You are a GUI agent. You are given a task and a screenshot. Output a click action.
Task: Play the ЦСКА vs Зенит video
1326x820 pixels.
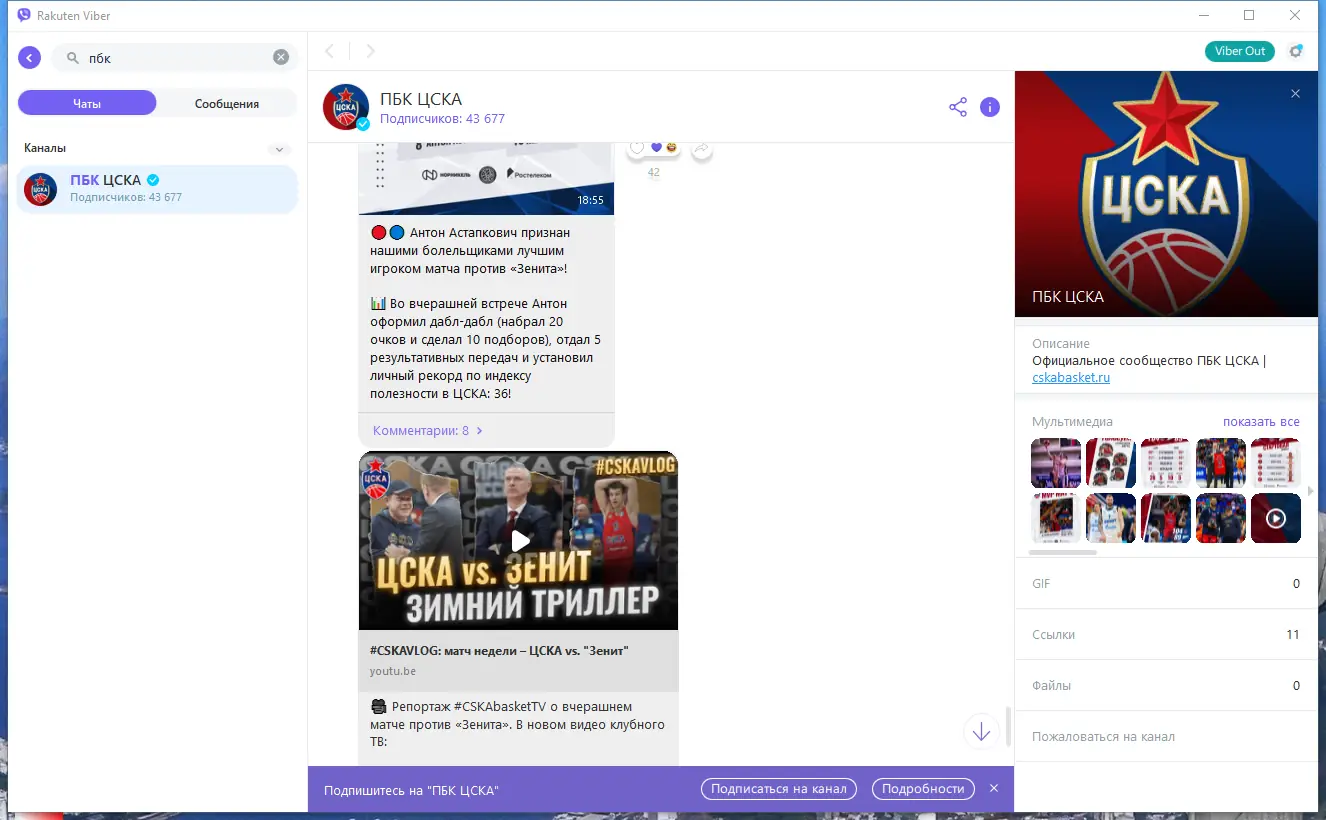point(519,540)
